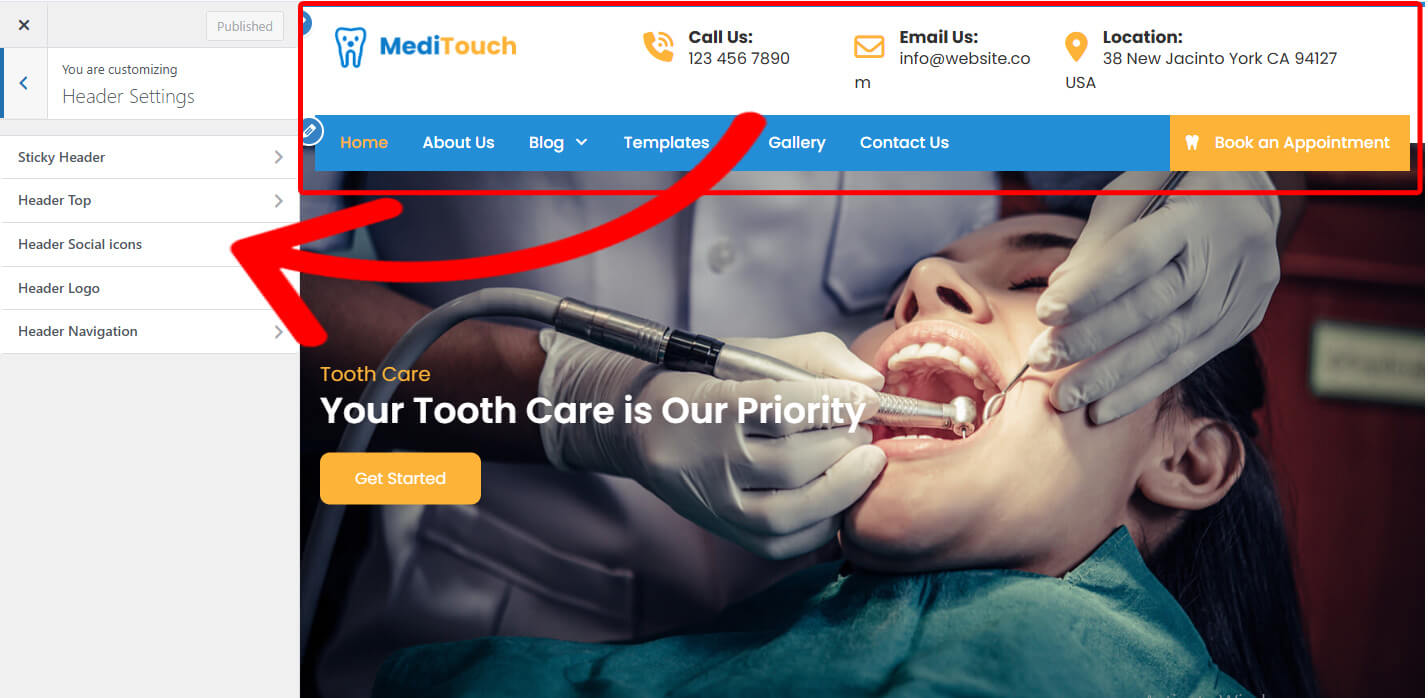Click the Get Started button
The height and width of the screenshot is (698, 1428).
click(400, 478)
